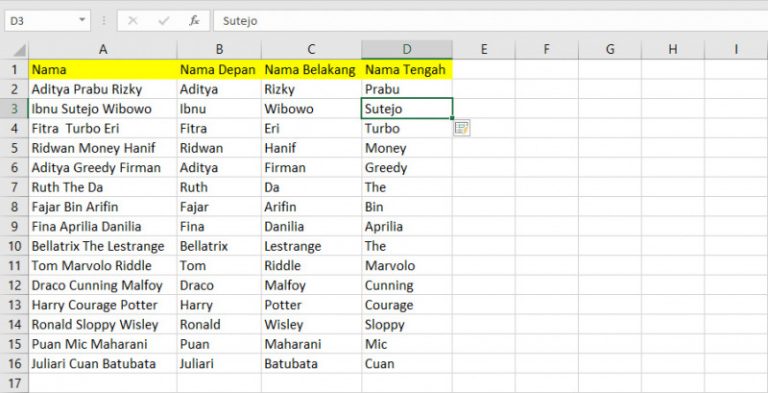This screenshot has width=768, height=393.
Task: Click cell 'Ronald' in Nama Depan column
Action: pyautogui.click(x=219, y=324)
